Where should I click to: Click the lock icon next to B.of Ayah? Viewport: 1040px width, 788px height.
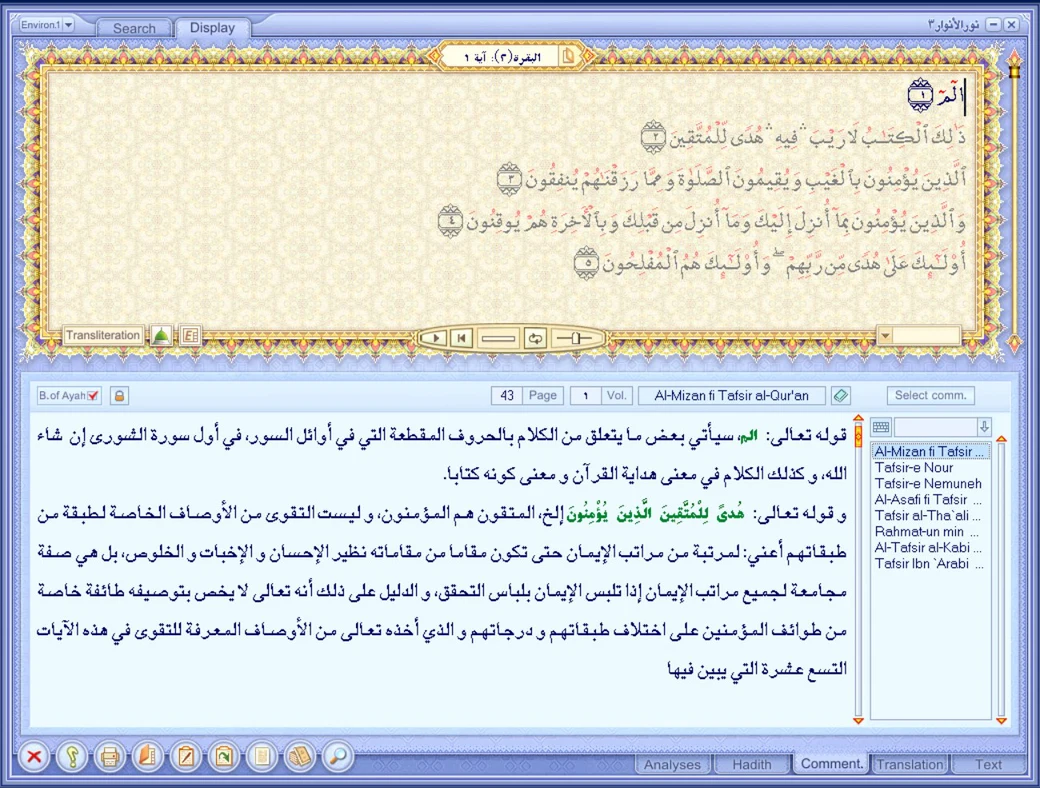pyautogui.click(x=119, y=396)
